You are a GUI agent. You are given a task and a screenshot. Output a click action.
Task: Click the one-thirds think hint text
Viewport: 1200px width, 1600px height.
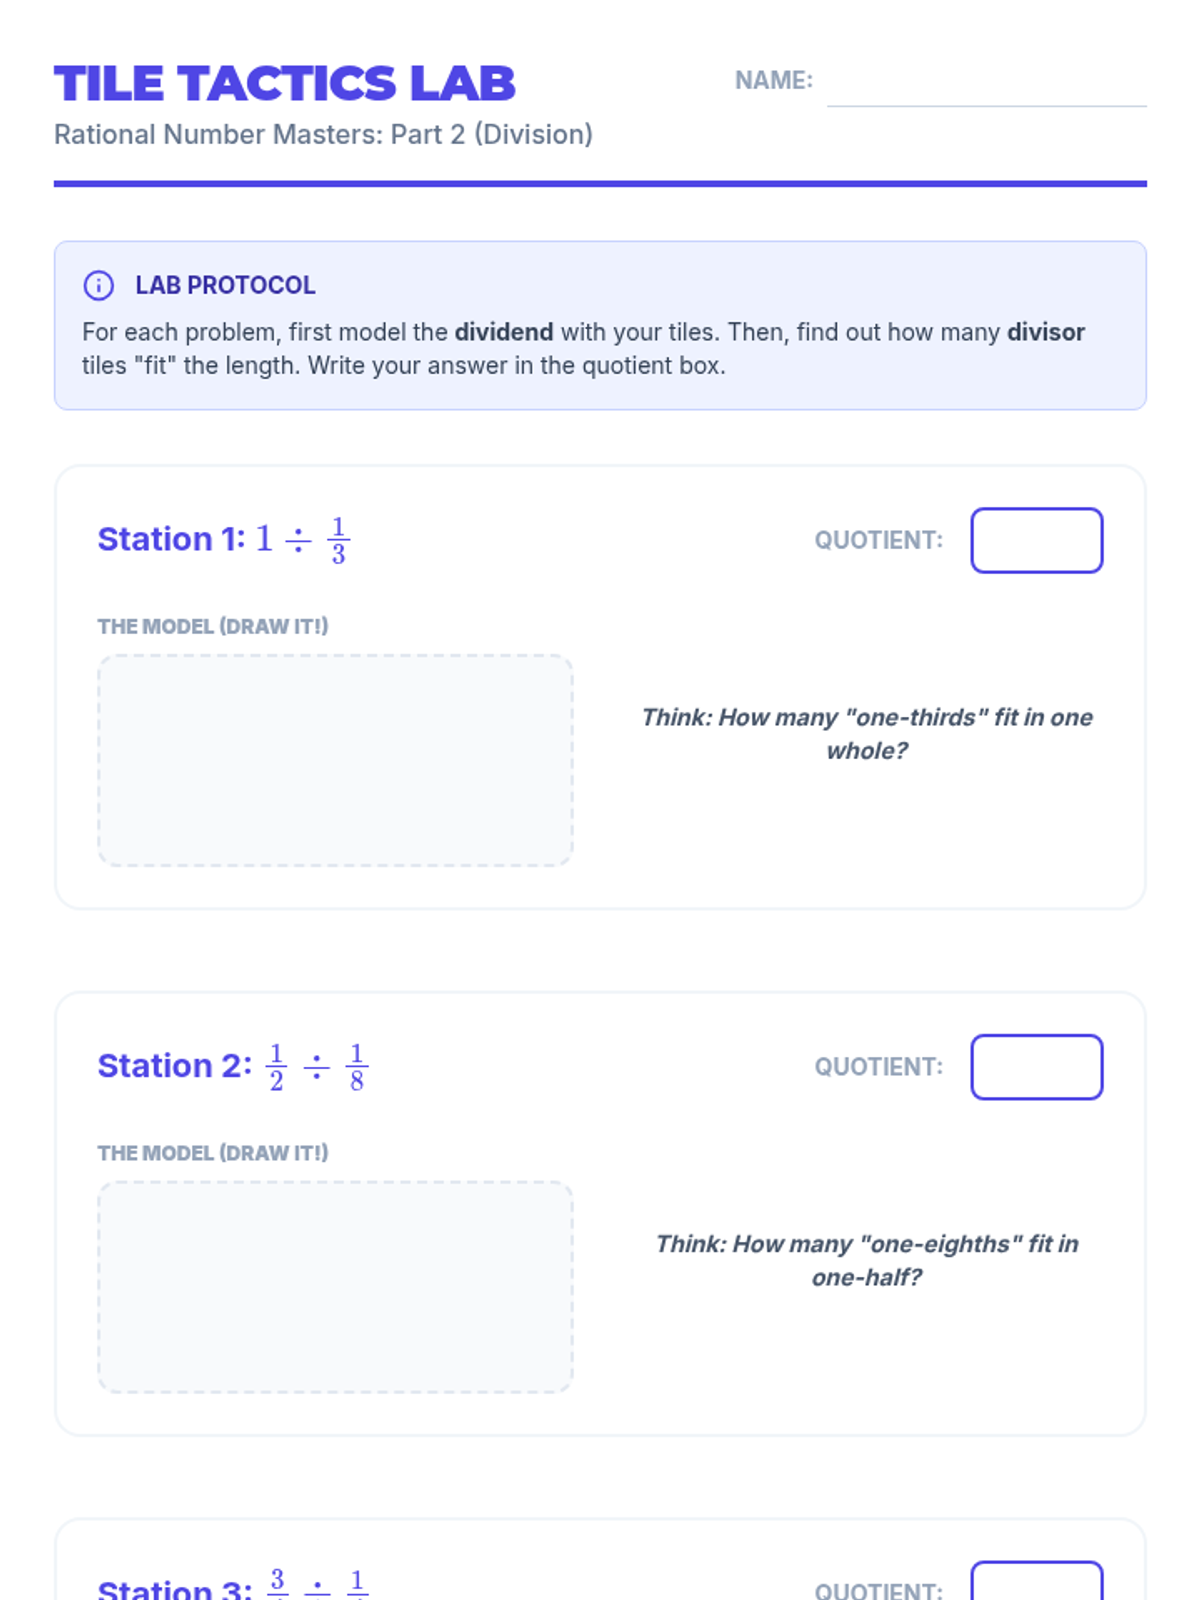pyautogui.click(x=866, y=733)
